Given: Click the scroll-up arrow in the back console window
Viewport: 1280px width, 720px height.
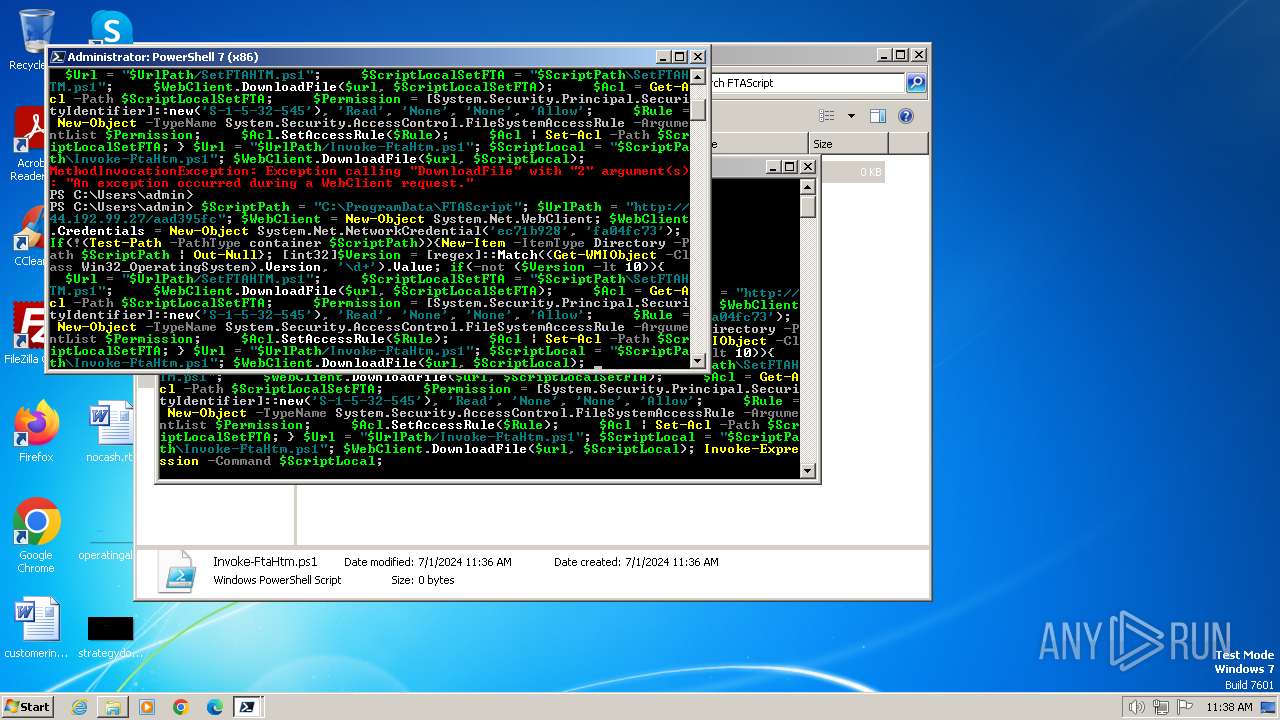Looking at the screenshot, I should coord(808,187).
